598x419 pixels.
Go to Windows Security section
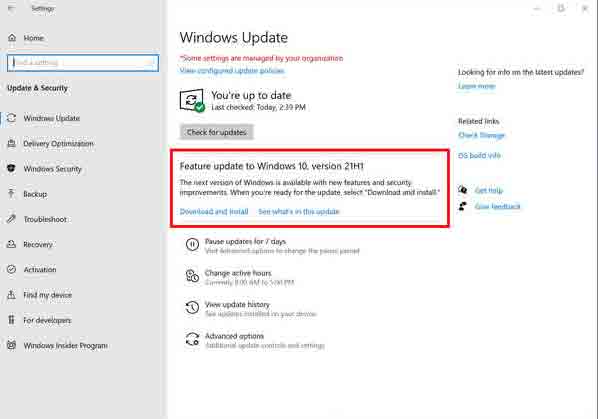(53, 169)
